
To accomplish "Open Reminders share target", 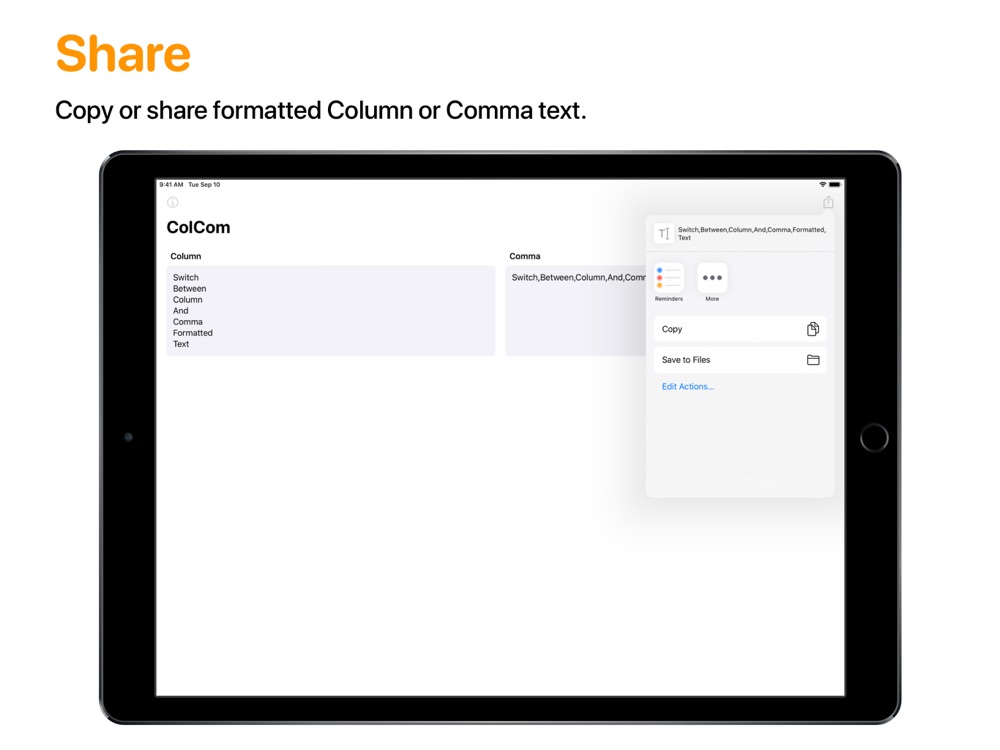I will click(x=668, y=282).
